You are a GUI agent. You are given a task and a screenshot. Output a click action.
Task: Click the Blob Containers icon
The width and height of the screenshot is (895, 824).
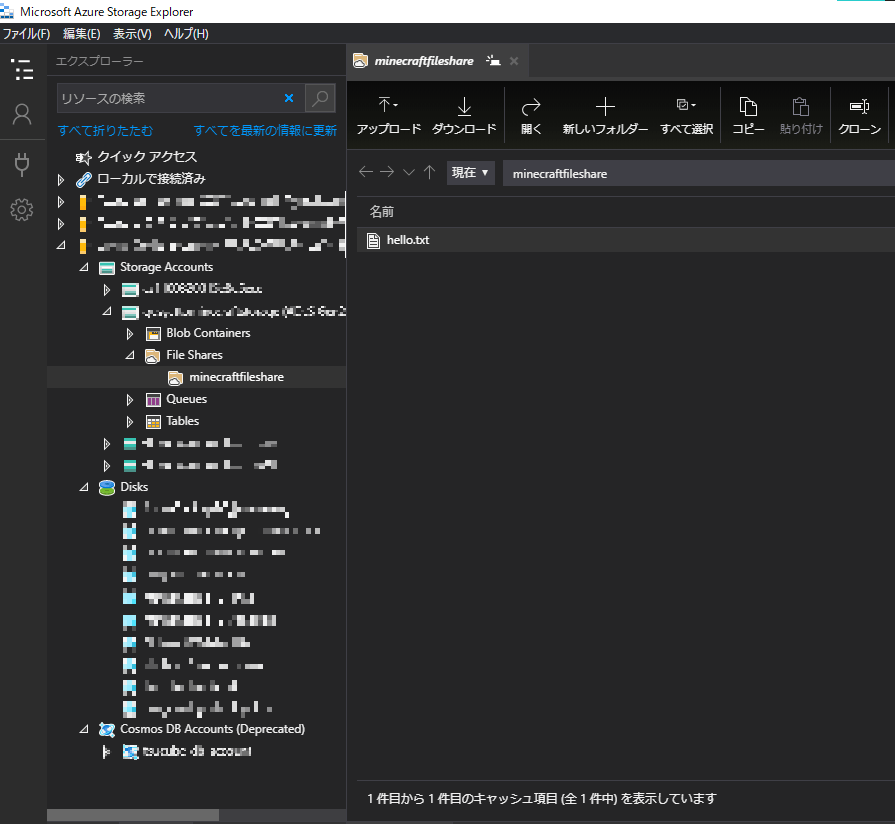coord(153,333)
